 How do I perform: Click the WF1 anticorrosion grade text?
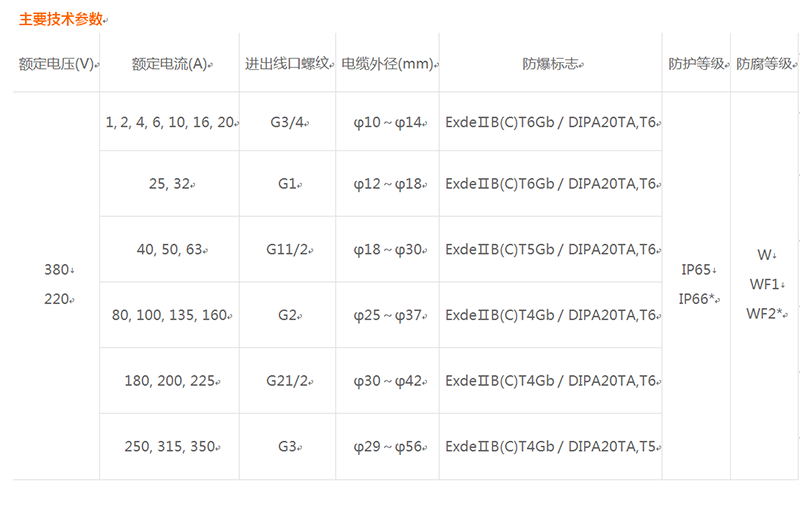point(764,284)
